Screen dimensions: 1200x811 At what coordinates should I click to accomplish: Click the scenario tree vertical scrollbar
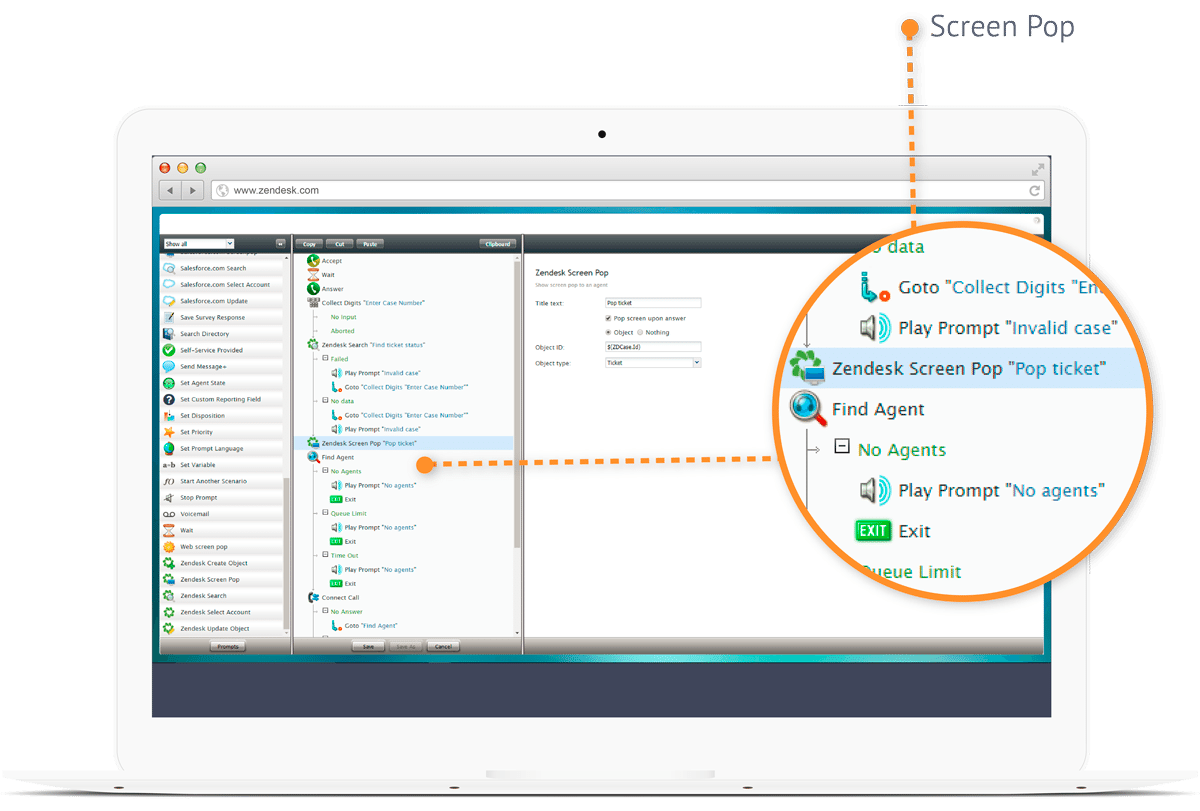pyautogui.click(x=517, y=404)
